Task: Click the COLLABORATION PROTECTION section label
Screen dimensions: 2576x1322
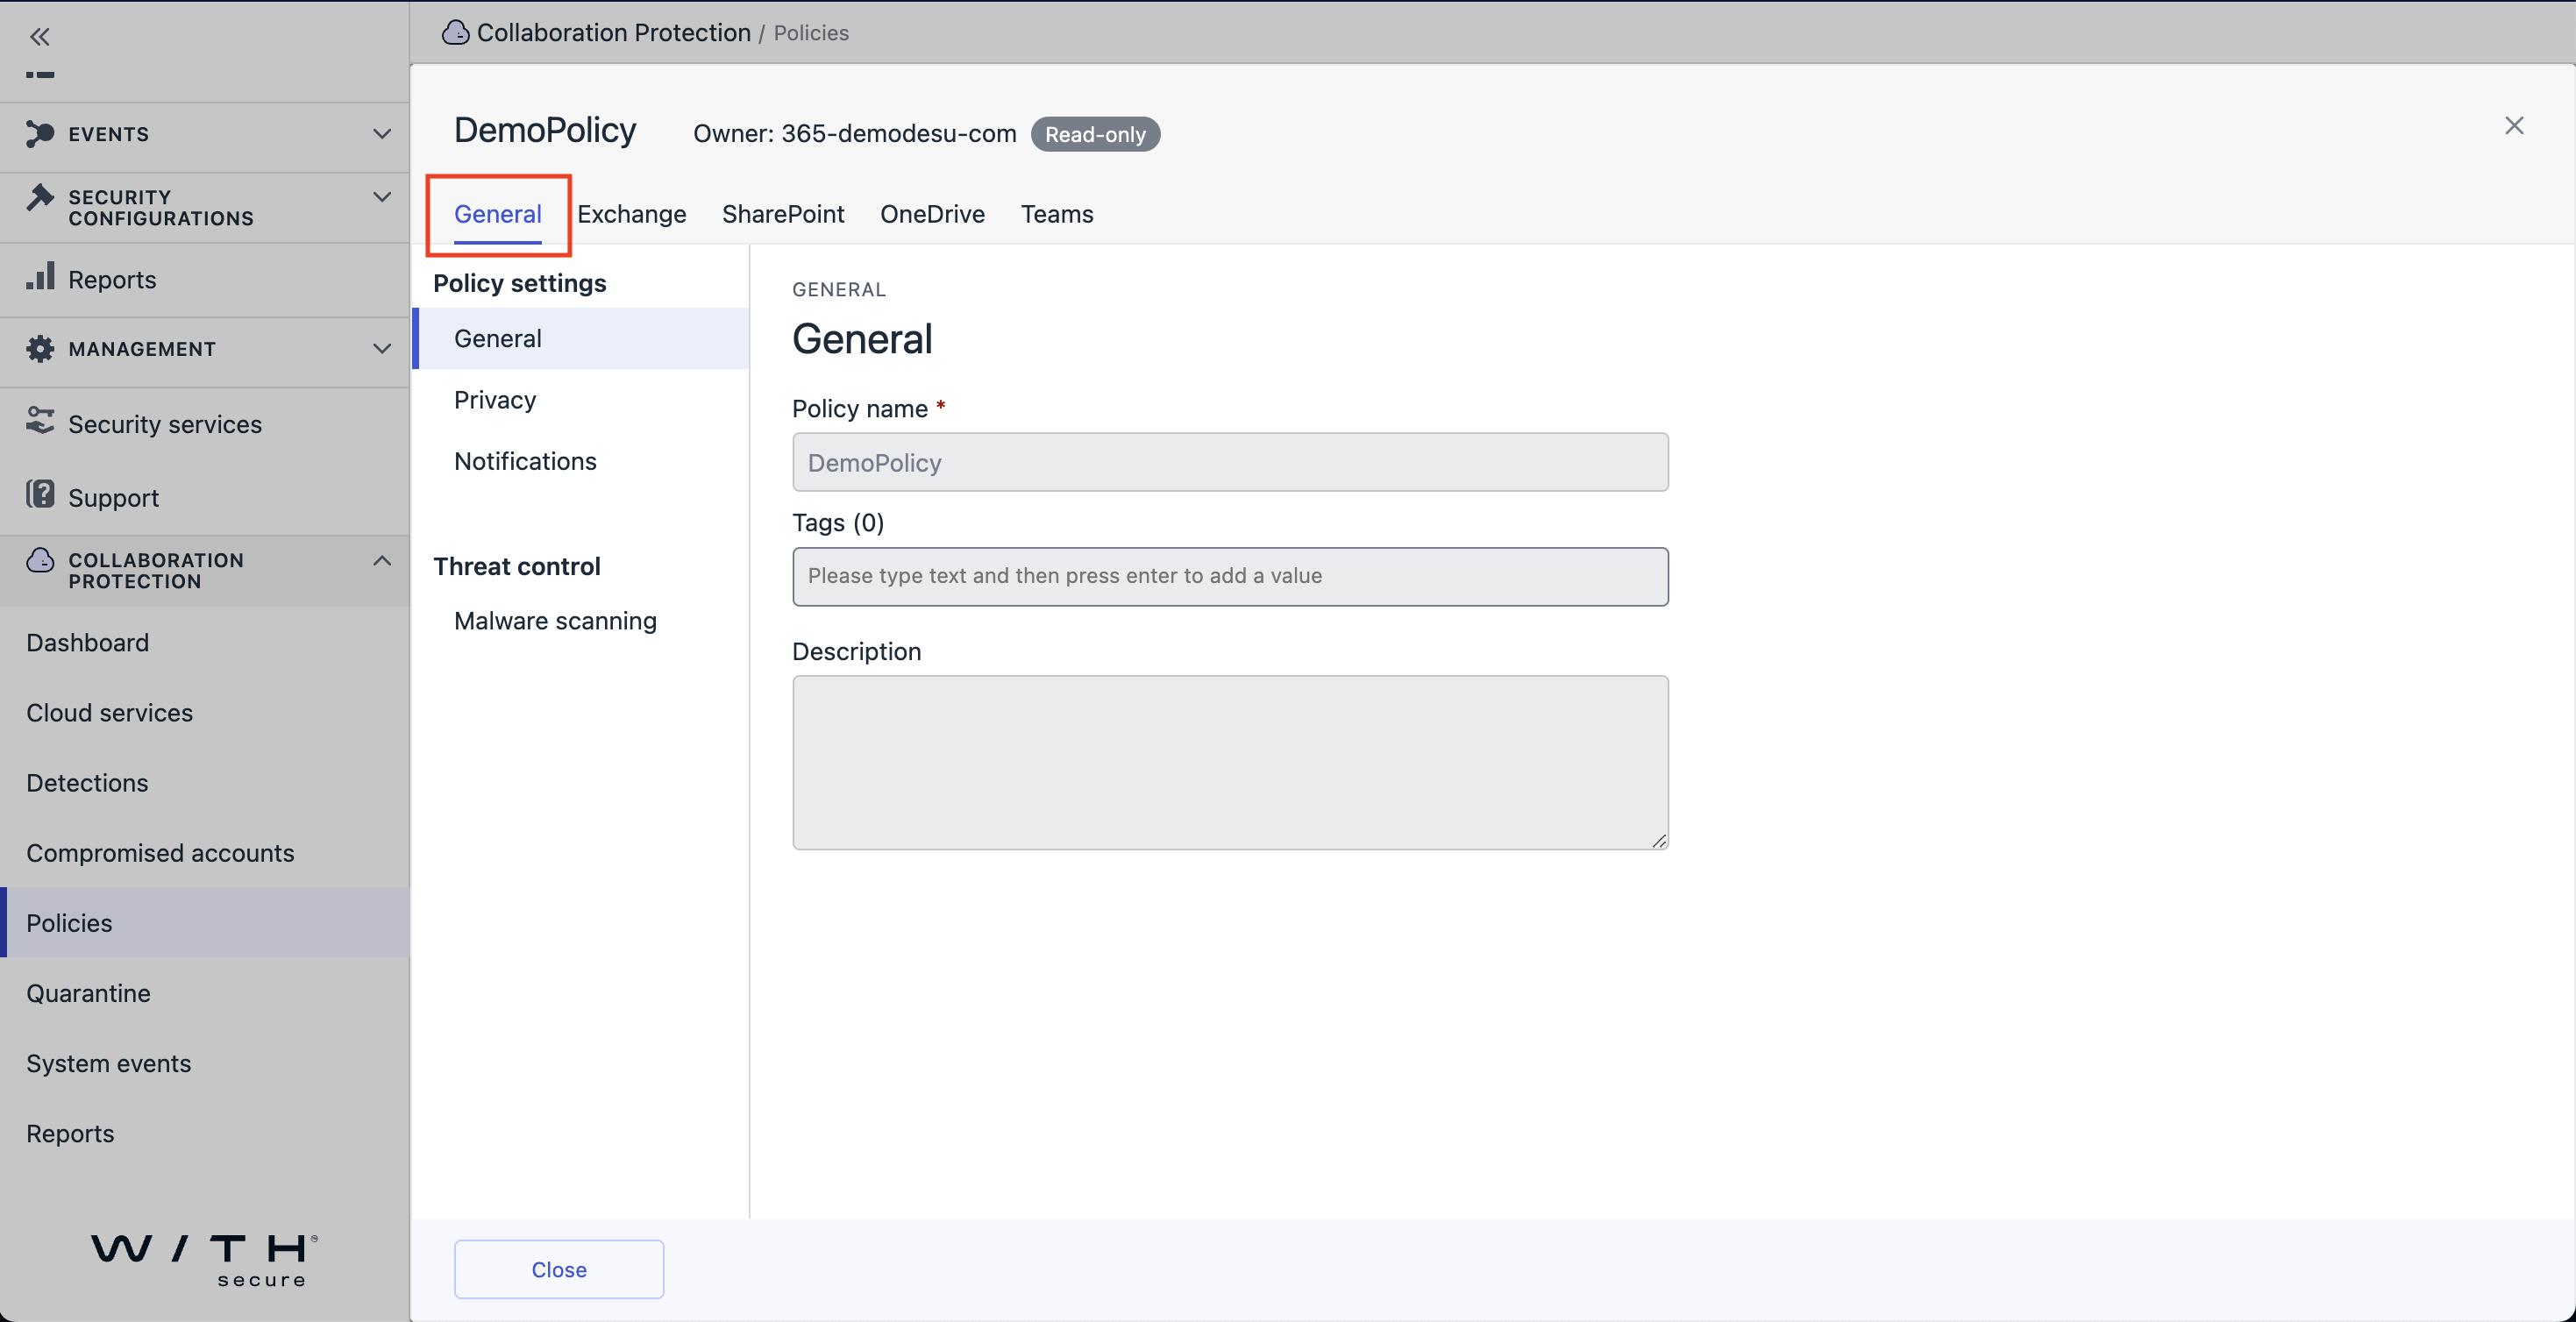Action: click(x=156, y=571)
